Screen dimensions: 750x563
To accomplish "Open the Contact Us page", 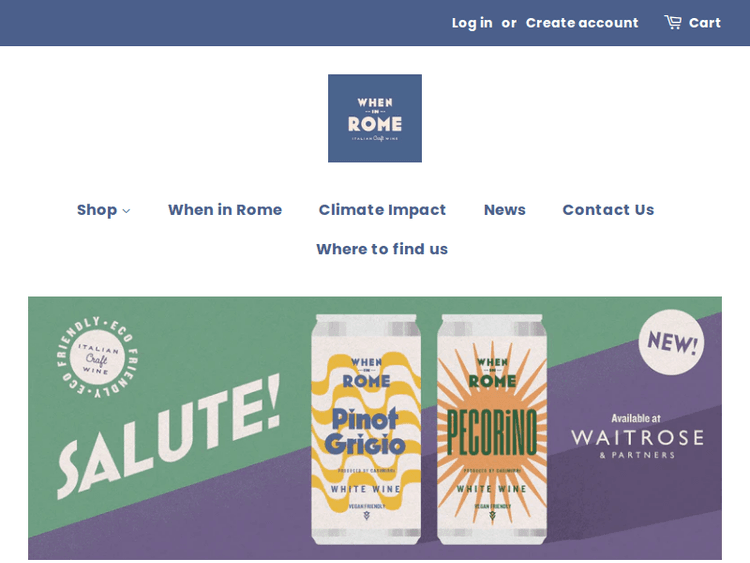I will point(608,210).
